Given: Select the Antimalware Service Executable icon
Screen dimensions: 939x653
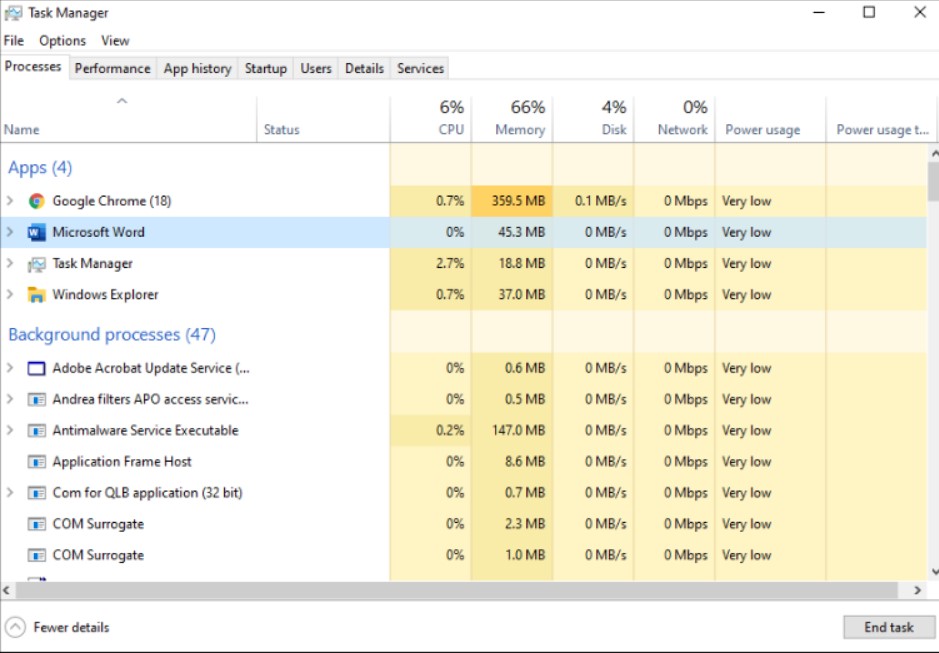Looking at the screenshot, I should tap(37, 430).
